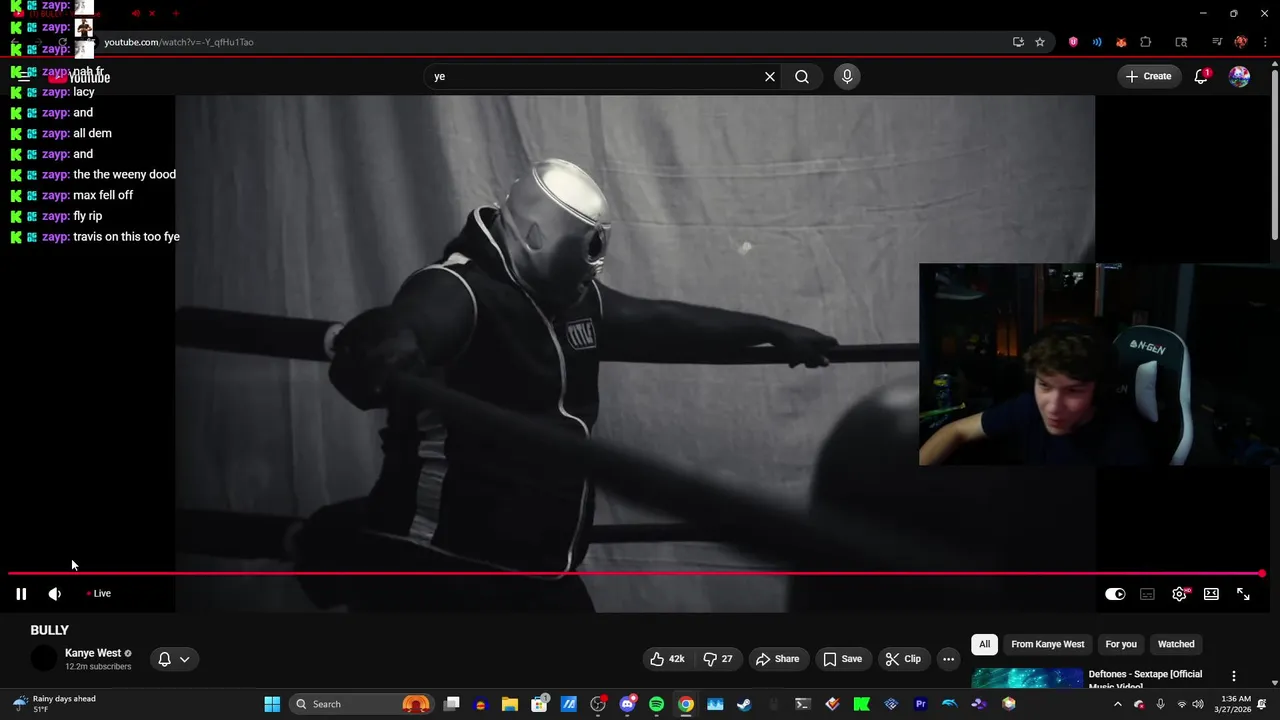Click the blue sound waves extension
The image size is (1280, 720).
pyautogui.click(x=1097, y=42)
